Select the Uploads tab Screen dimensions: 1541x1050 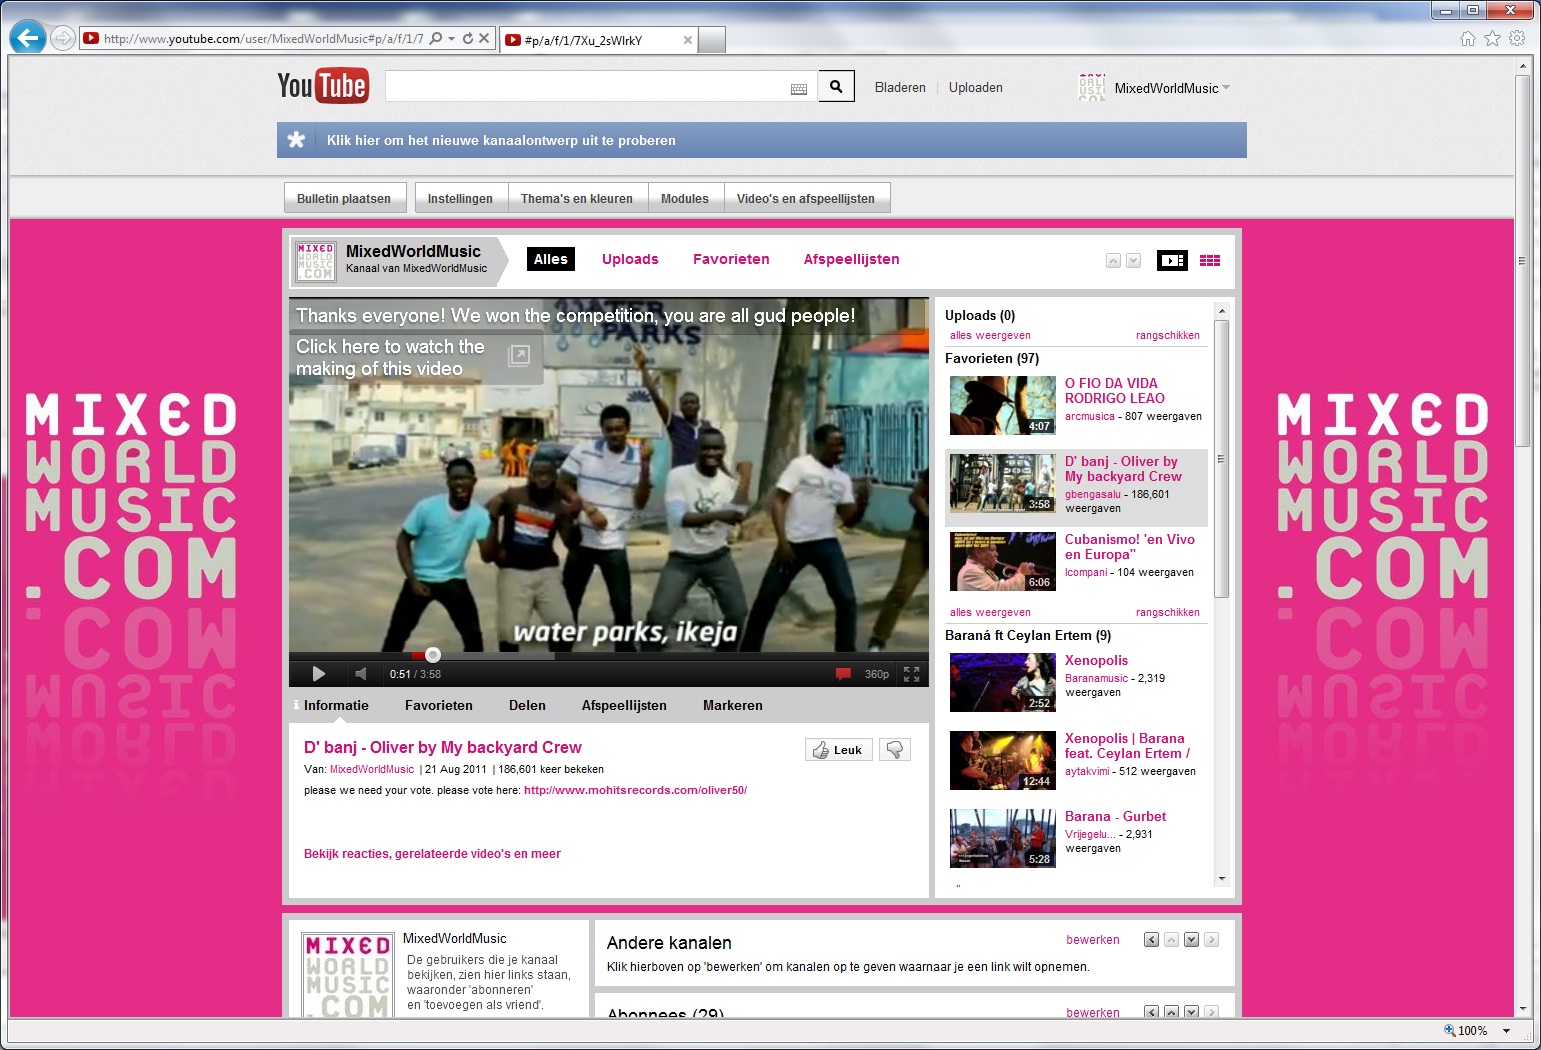click(x=630, y=259)
